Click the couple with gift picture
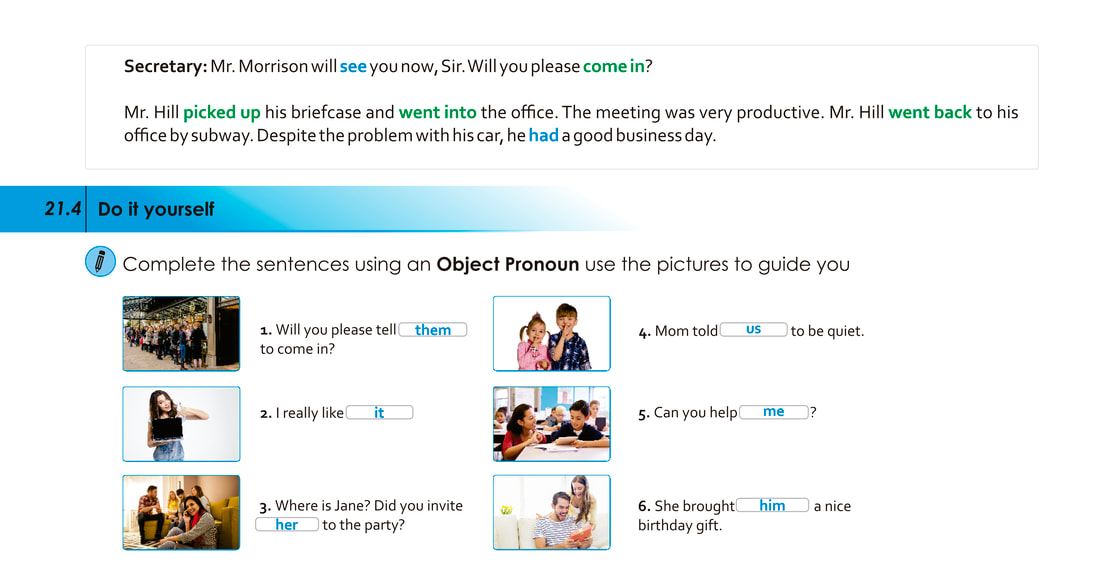1100x565 pixels. (x=551, y=512)
